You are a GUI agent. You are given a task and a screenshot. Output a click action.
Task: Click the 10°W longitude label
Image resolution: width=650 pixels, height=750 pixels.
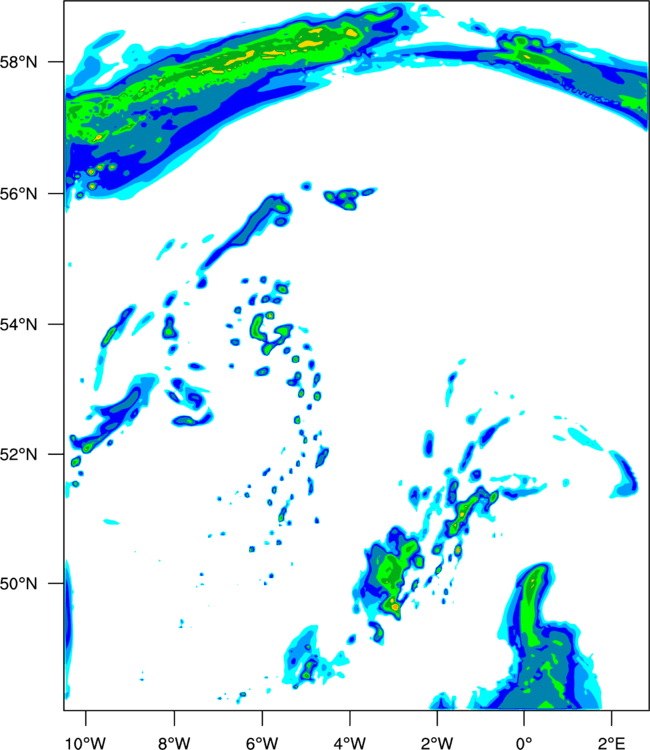tap(86, 743)
